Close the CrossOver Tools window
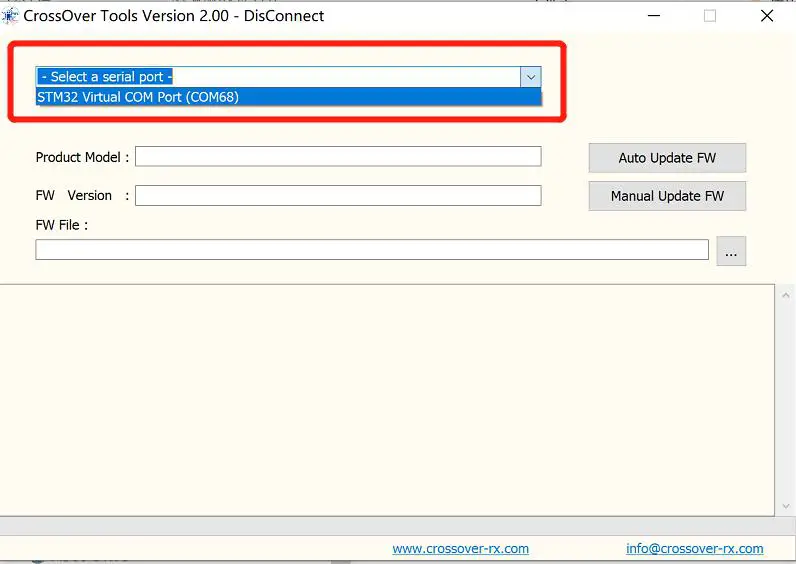 pos(767,16)
